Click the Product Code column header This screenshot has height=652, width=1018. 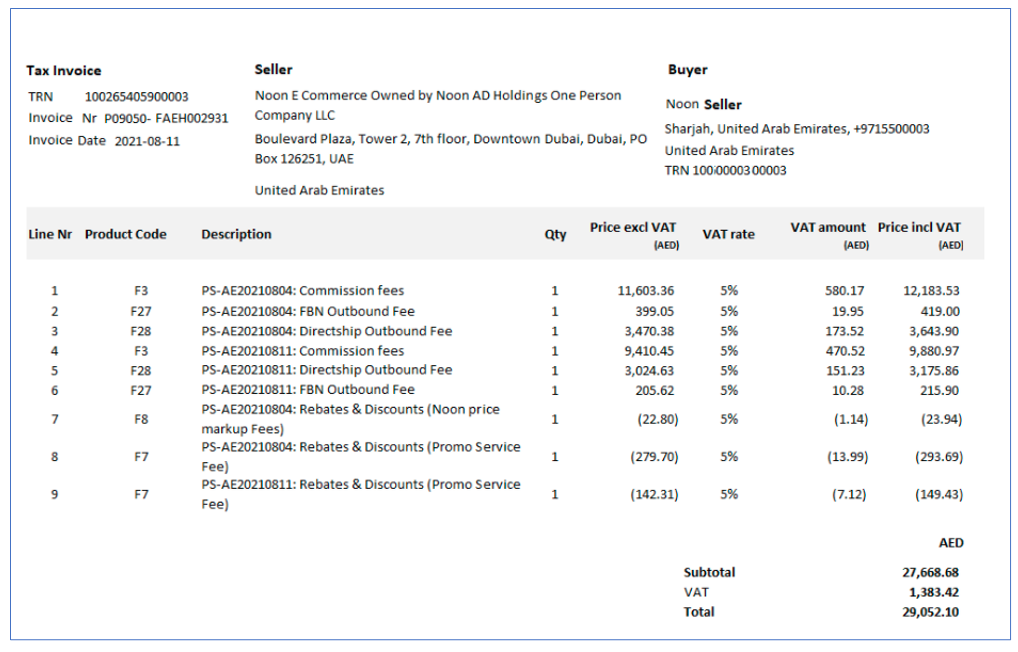[125, 234]
